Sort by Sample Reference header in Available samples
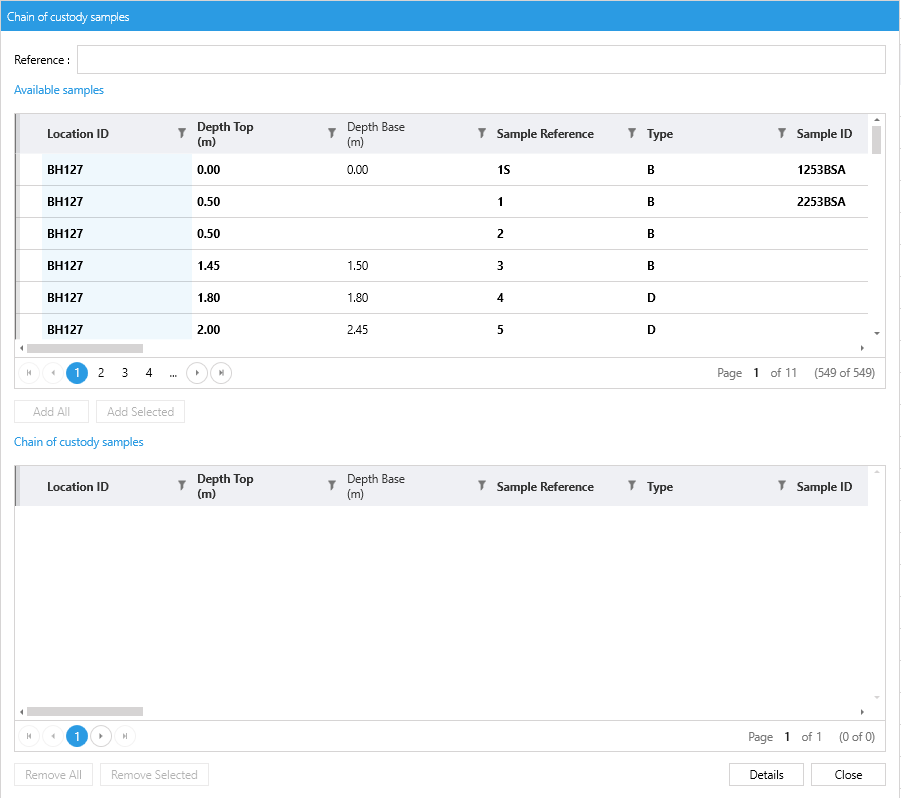Viewport: 901px width, 798px height. point(545,134)
